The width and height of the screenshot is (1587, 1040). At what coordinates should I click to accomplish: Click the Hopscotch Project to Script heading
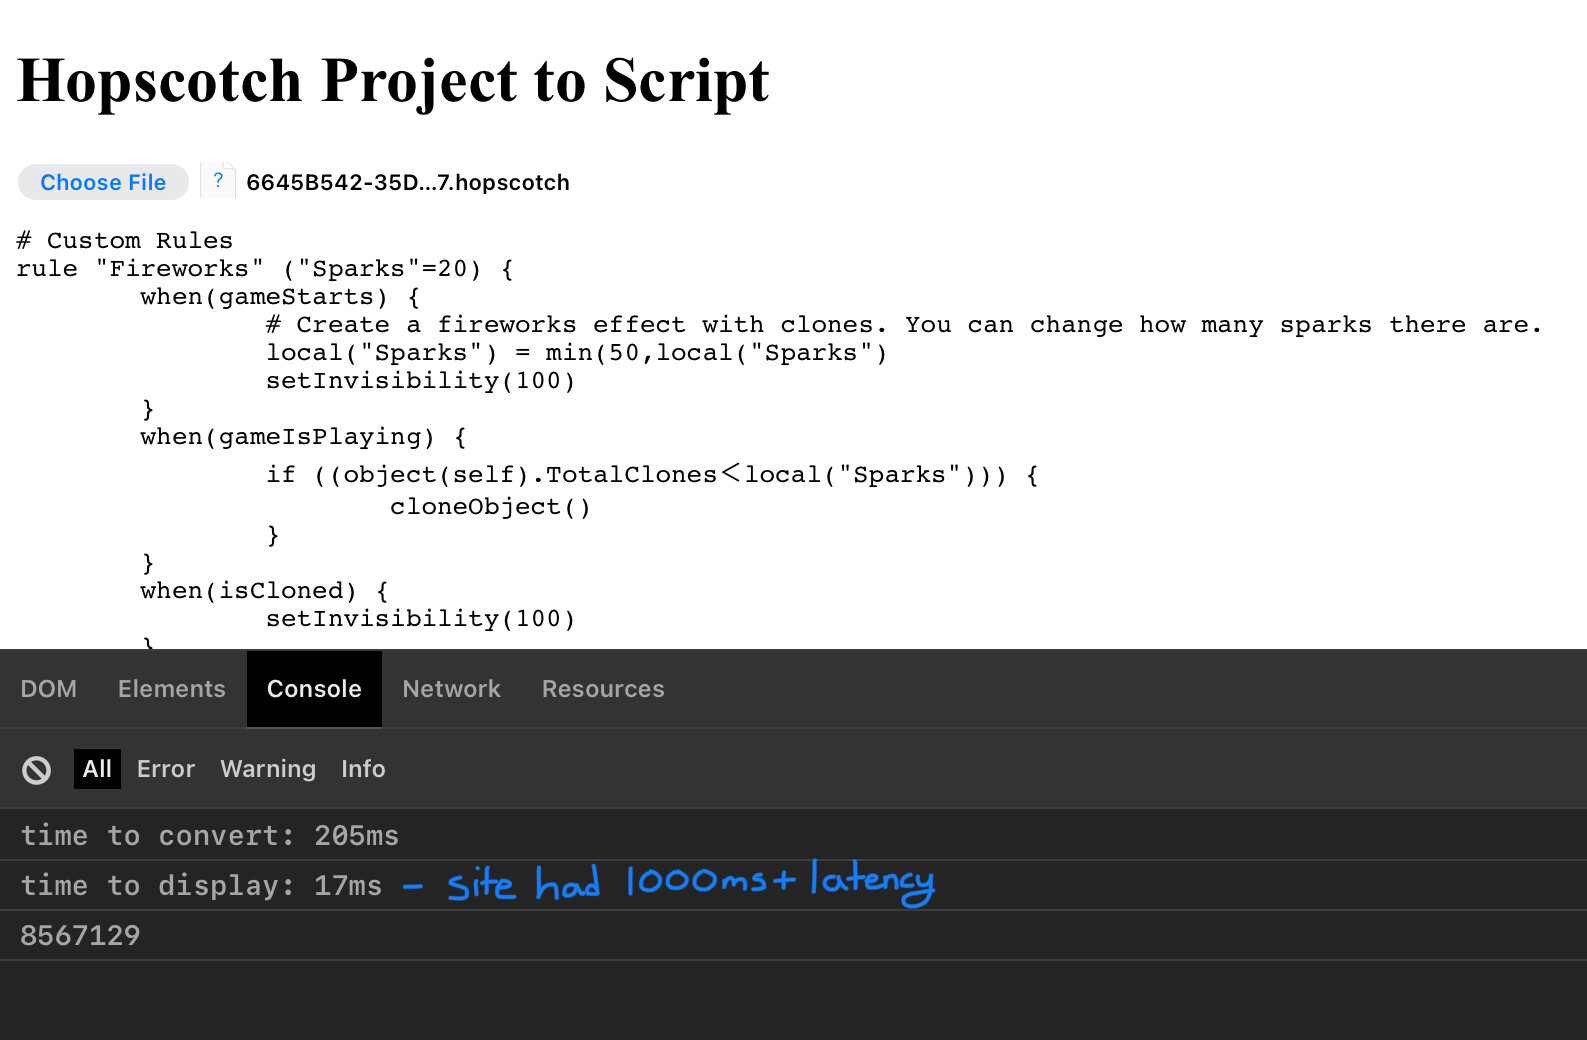pyautogui.click(x=393, y=80)
